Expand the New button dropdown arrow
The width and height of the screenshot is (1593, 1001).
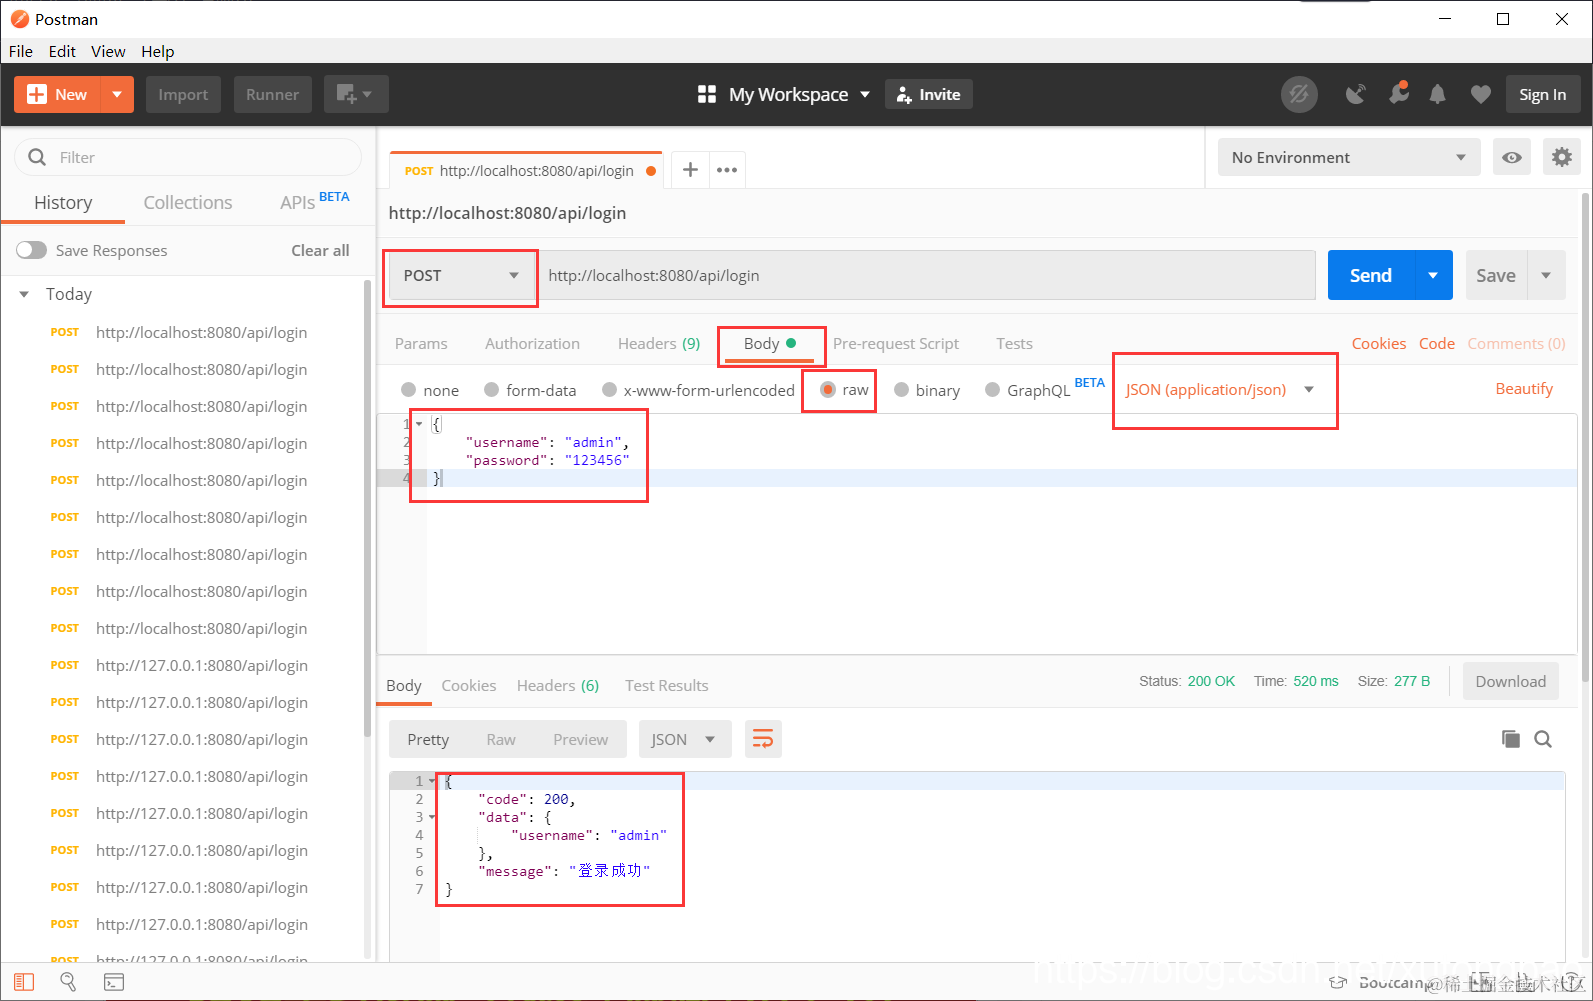(117, 94)
